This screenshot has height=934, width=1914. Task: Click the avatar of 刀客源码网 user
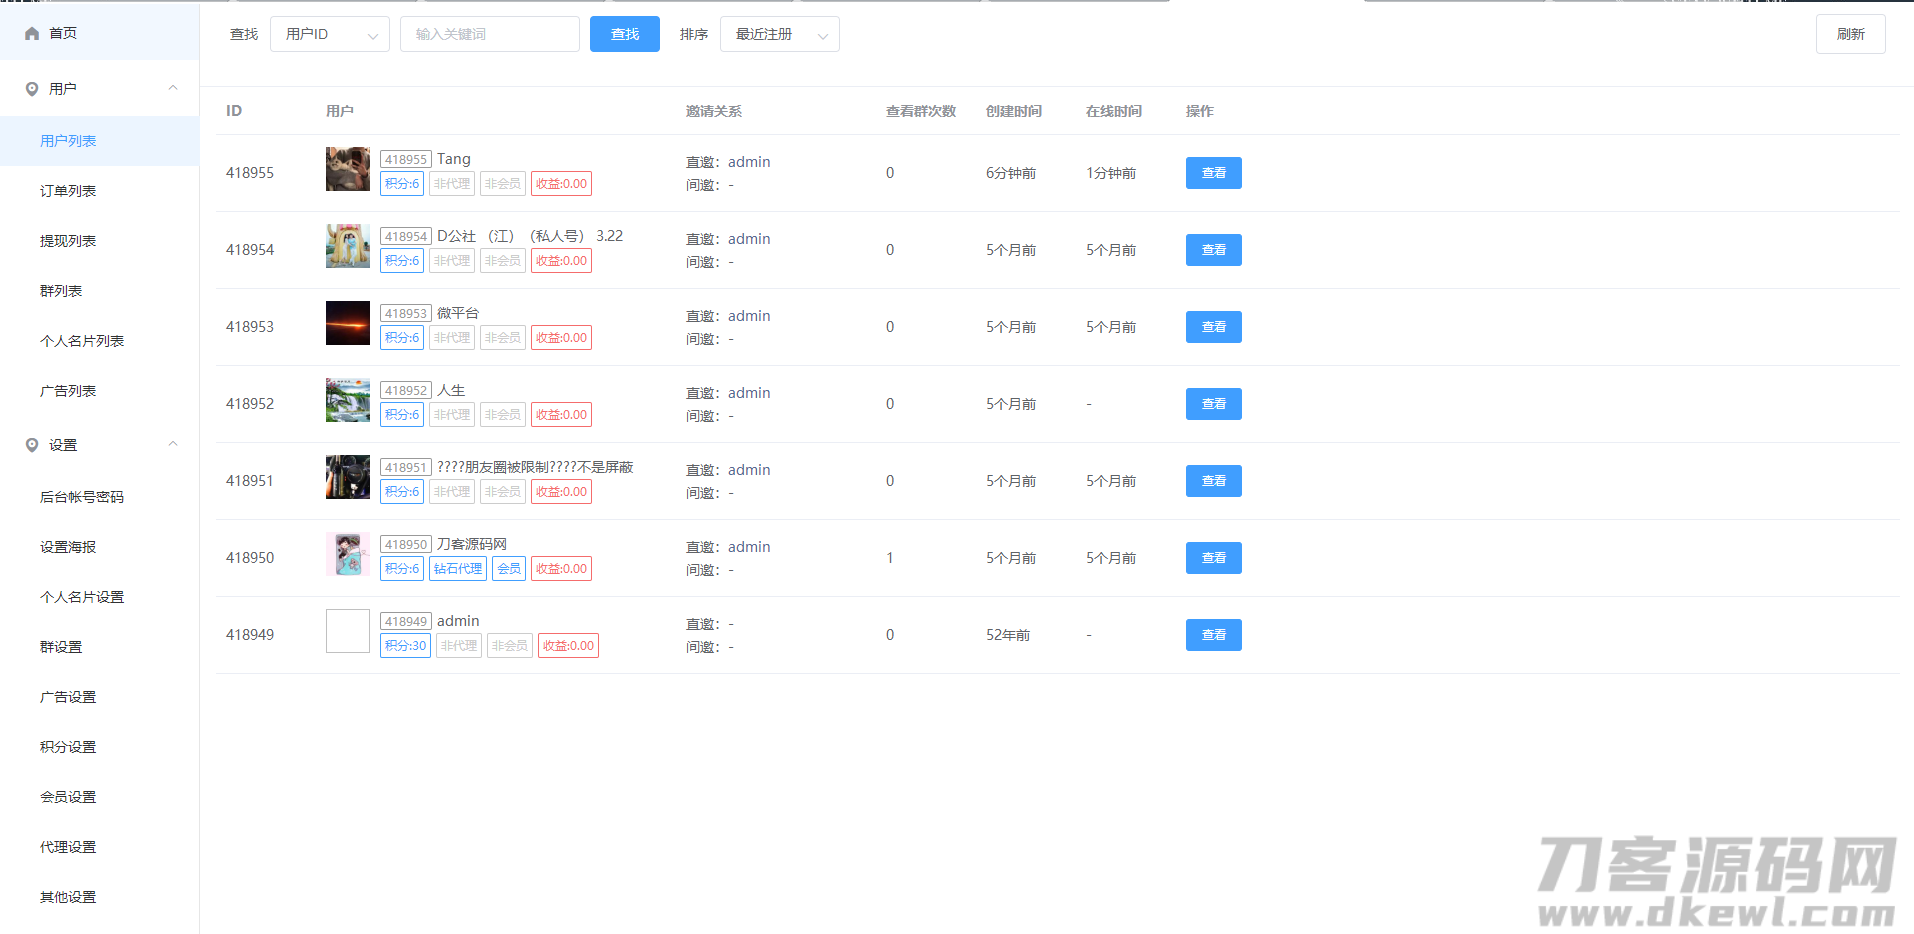click(347, 554)
